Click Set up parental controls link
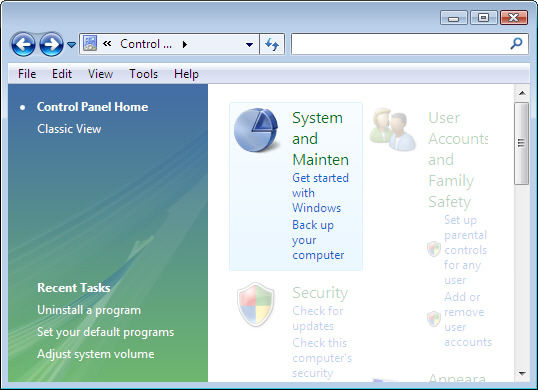Viewport: 538px width, 390px height. pyautogui.click(x=465, y=250)
